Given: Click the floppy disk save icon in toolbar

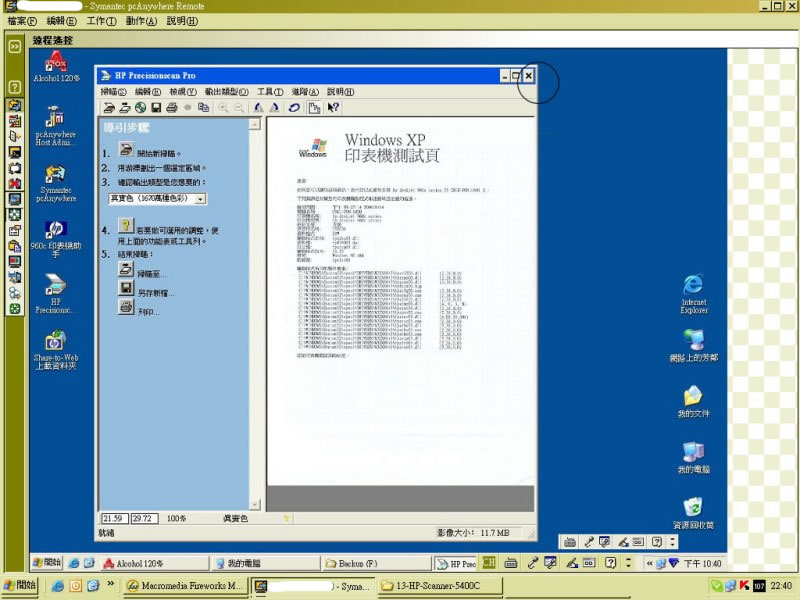Looking at the screenshot, I should tap(156, 108).
